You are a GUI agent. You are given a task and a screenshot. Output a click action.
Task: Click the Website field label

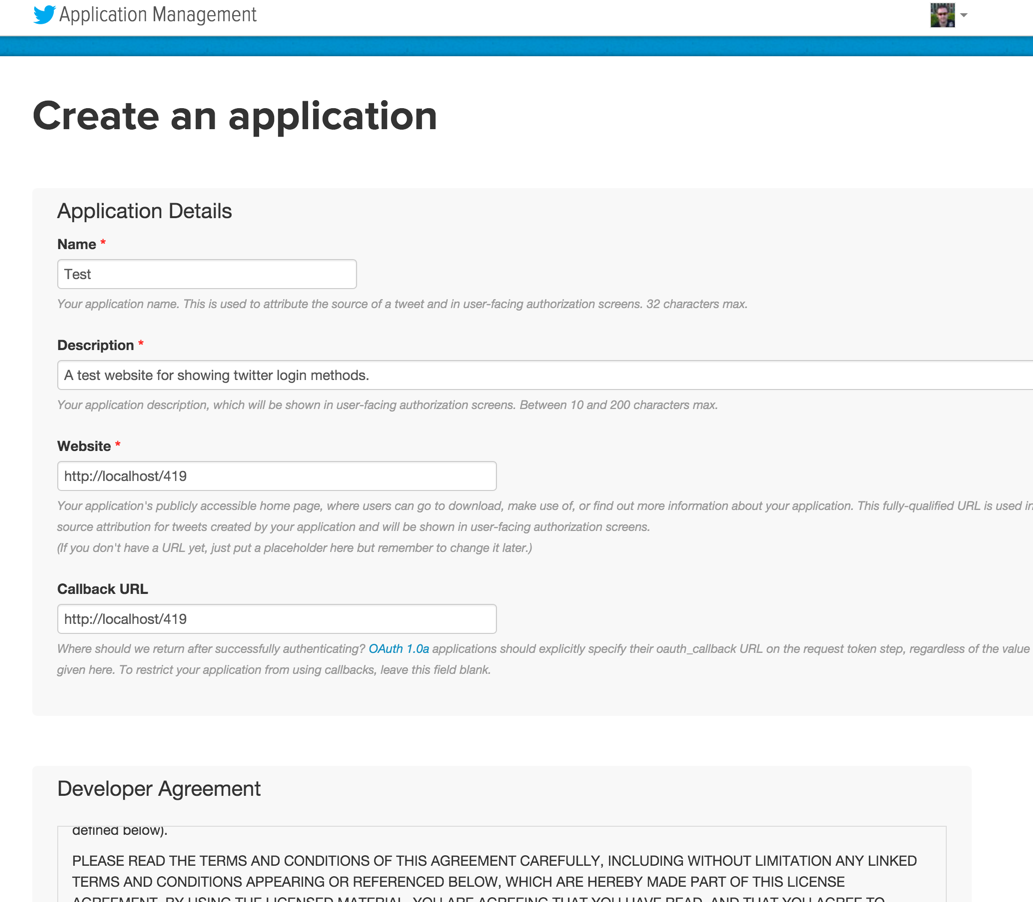point(84,446)
